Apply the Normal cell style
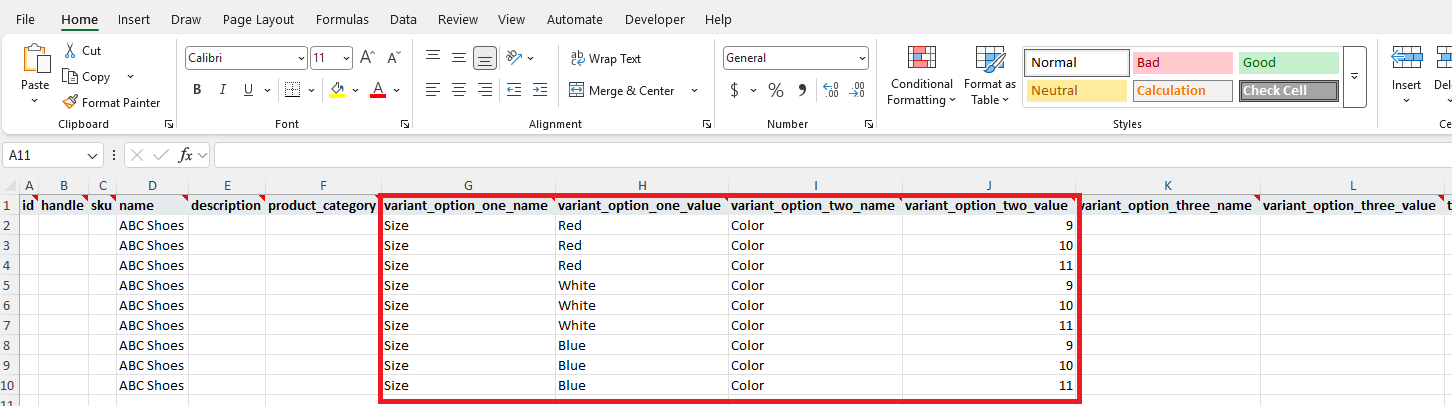 (1077, 62)
